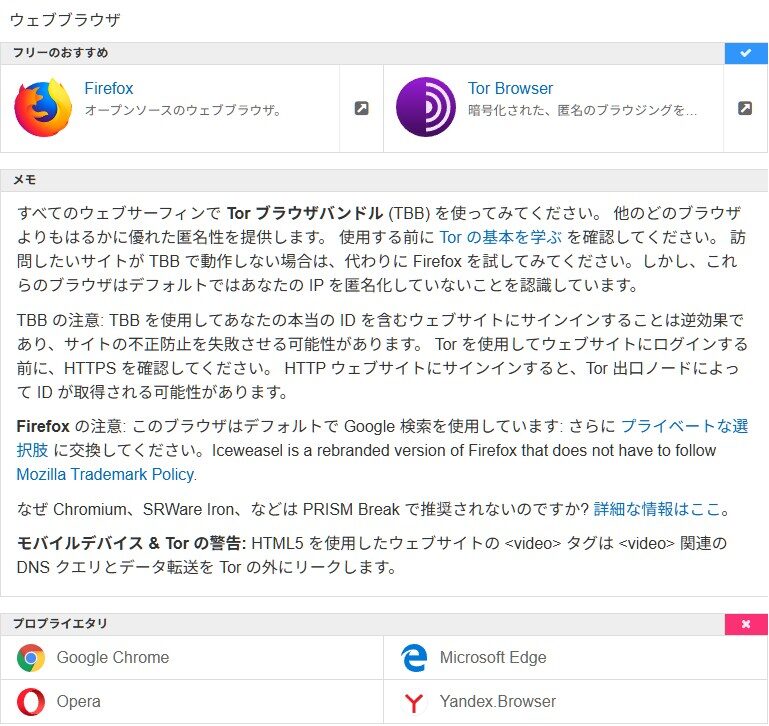Viewport: 769px width, 726px height.
Task: Click the Opera logo icon
Action: pyautogui.click(x=31, y=701)
